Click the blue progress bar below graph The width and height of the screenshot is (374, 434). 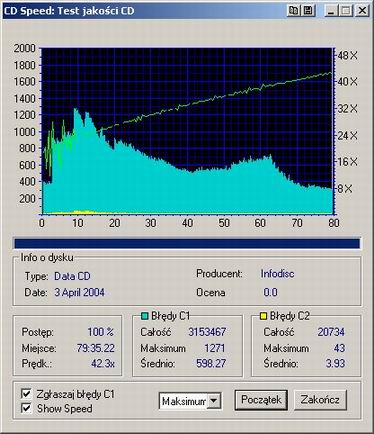187,243
